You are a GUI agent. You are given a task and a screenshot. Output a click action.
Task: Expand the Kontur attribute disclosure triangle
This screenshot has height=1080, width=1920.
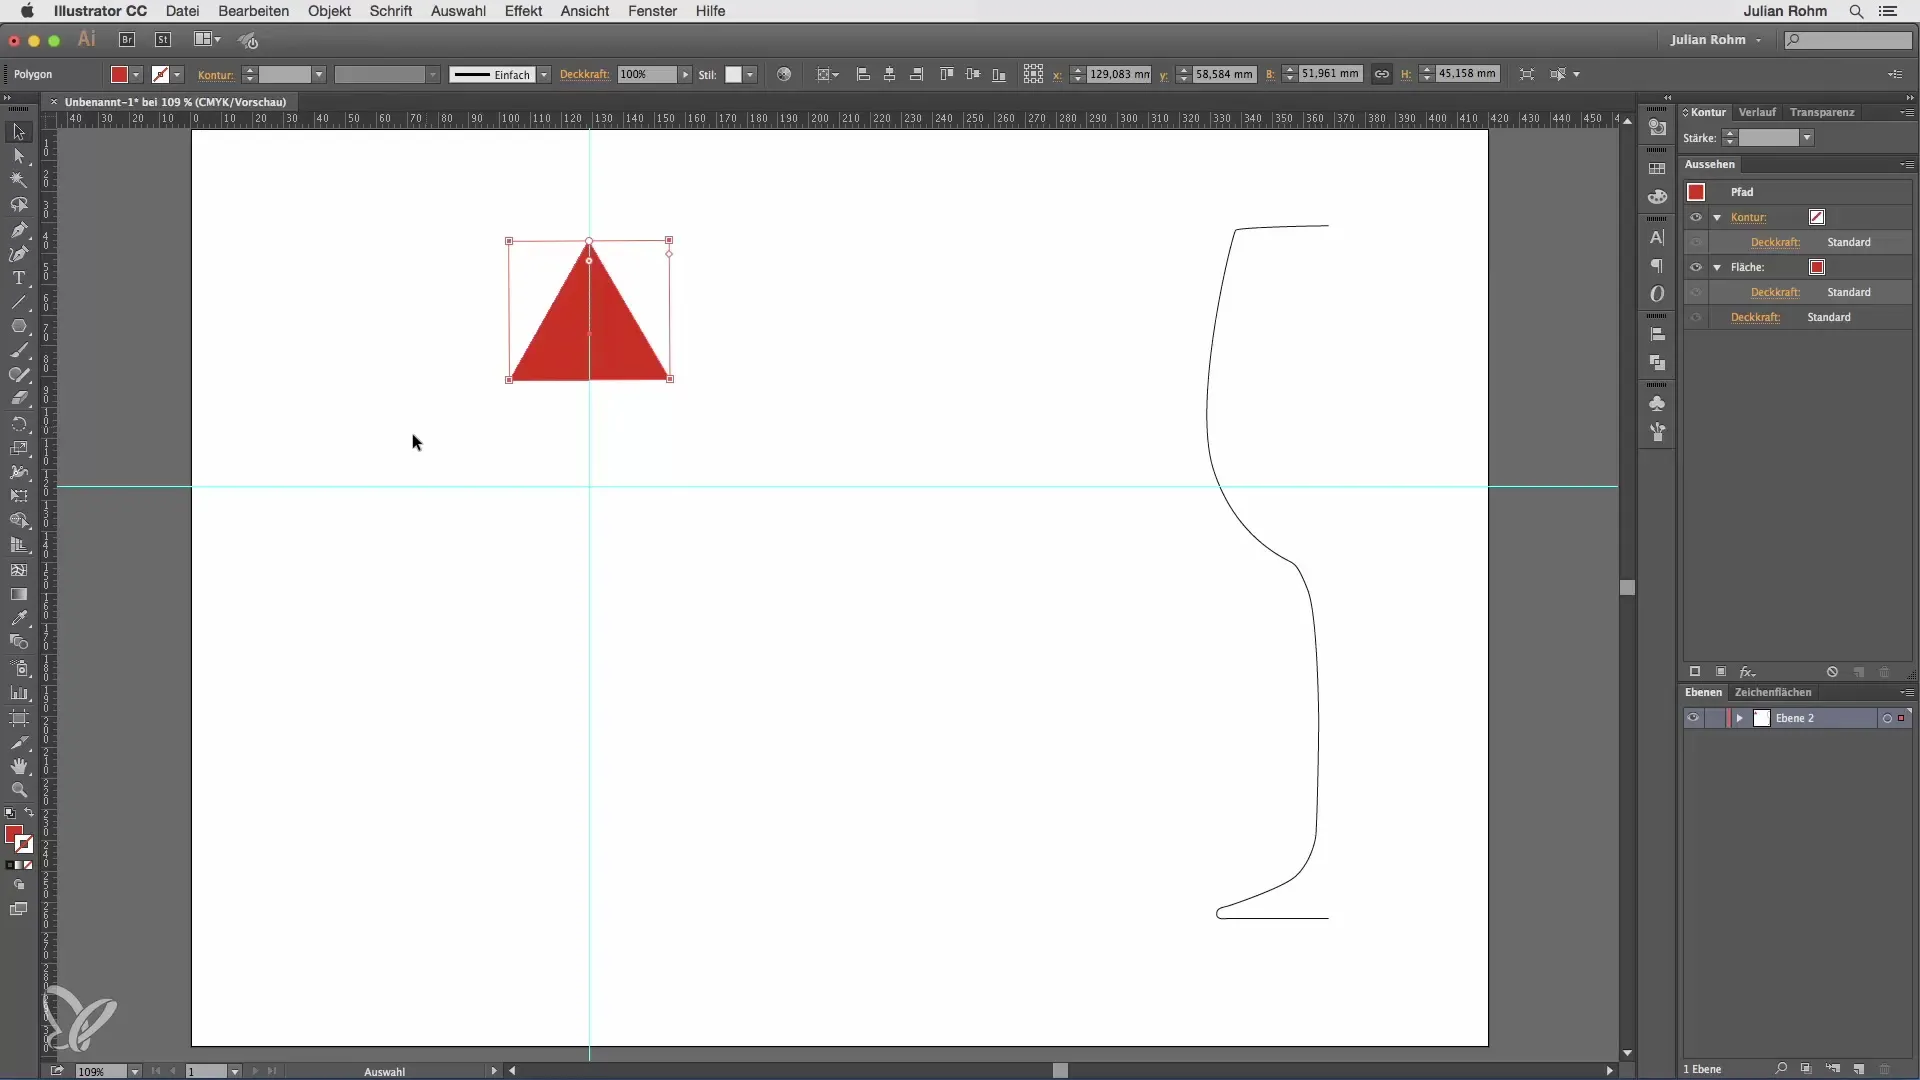coord(1717,217)
